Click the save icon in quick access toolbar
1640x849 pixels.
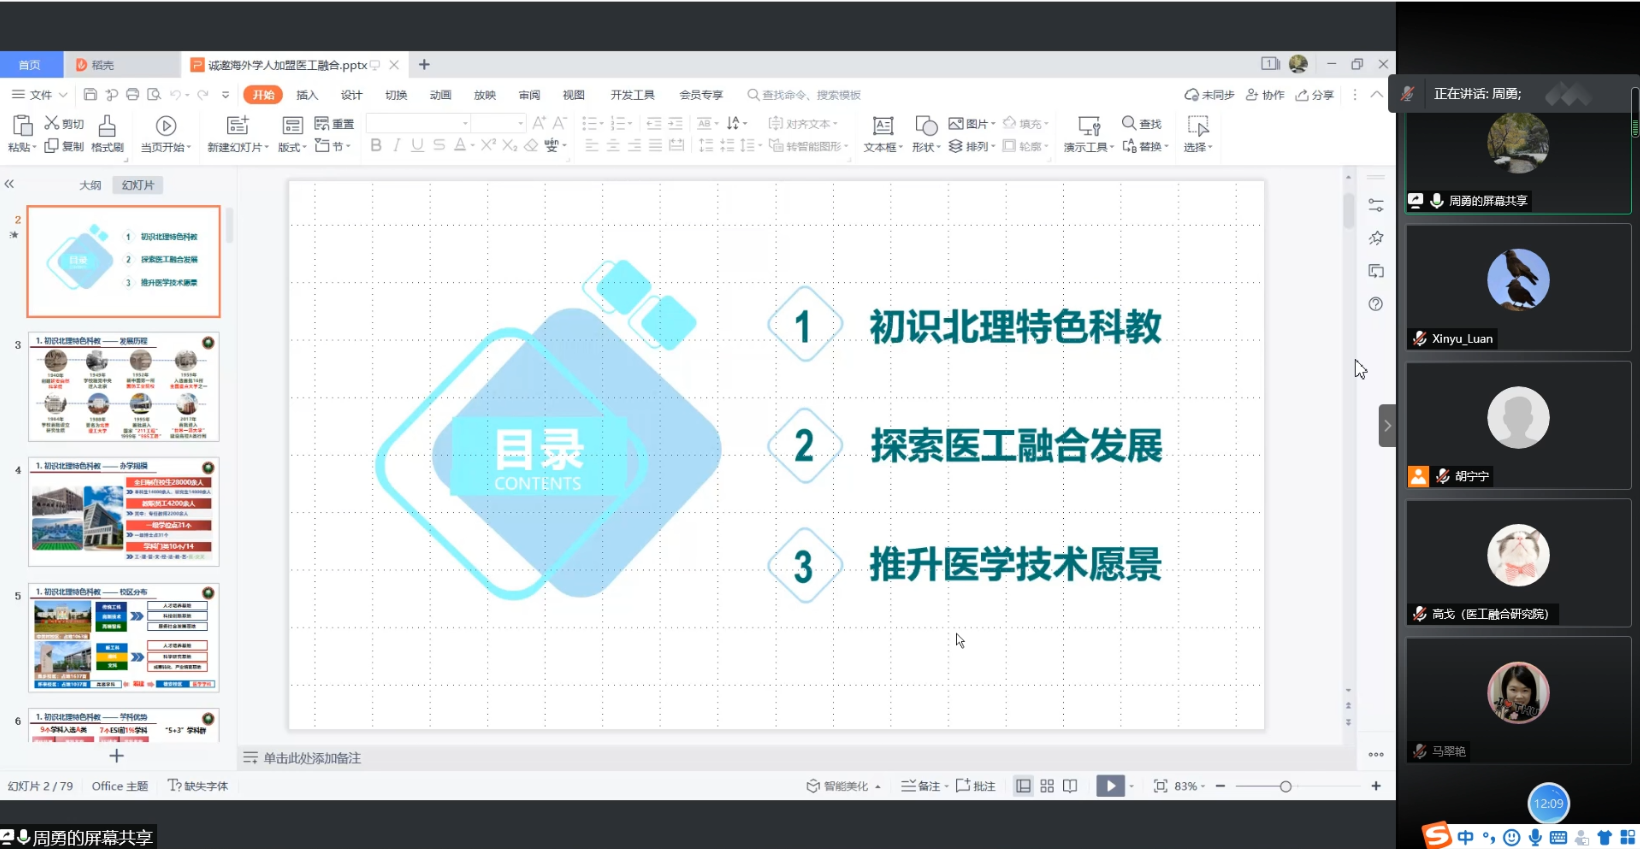tap(90, 95)
